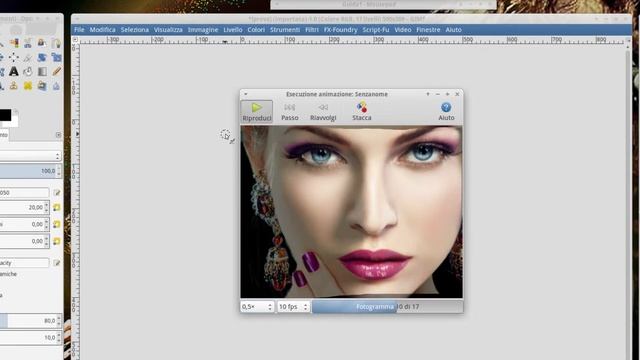Viewport: 640px width, 360px height.
Task: Click the dynamics name input field
Action: click(24, 263)
